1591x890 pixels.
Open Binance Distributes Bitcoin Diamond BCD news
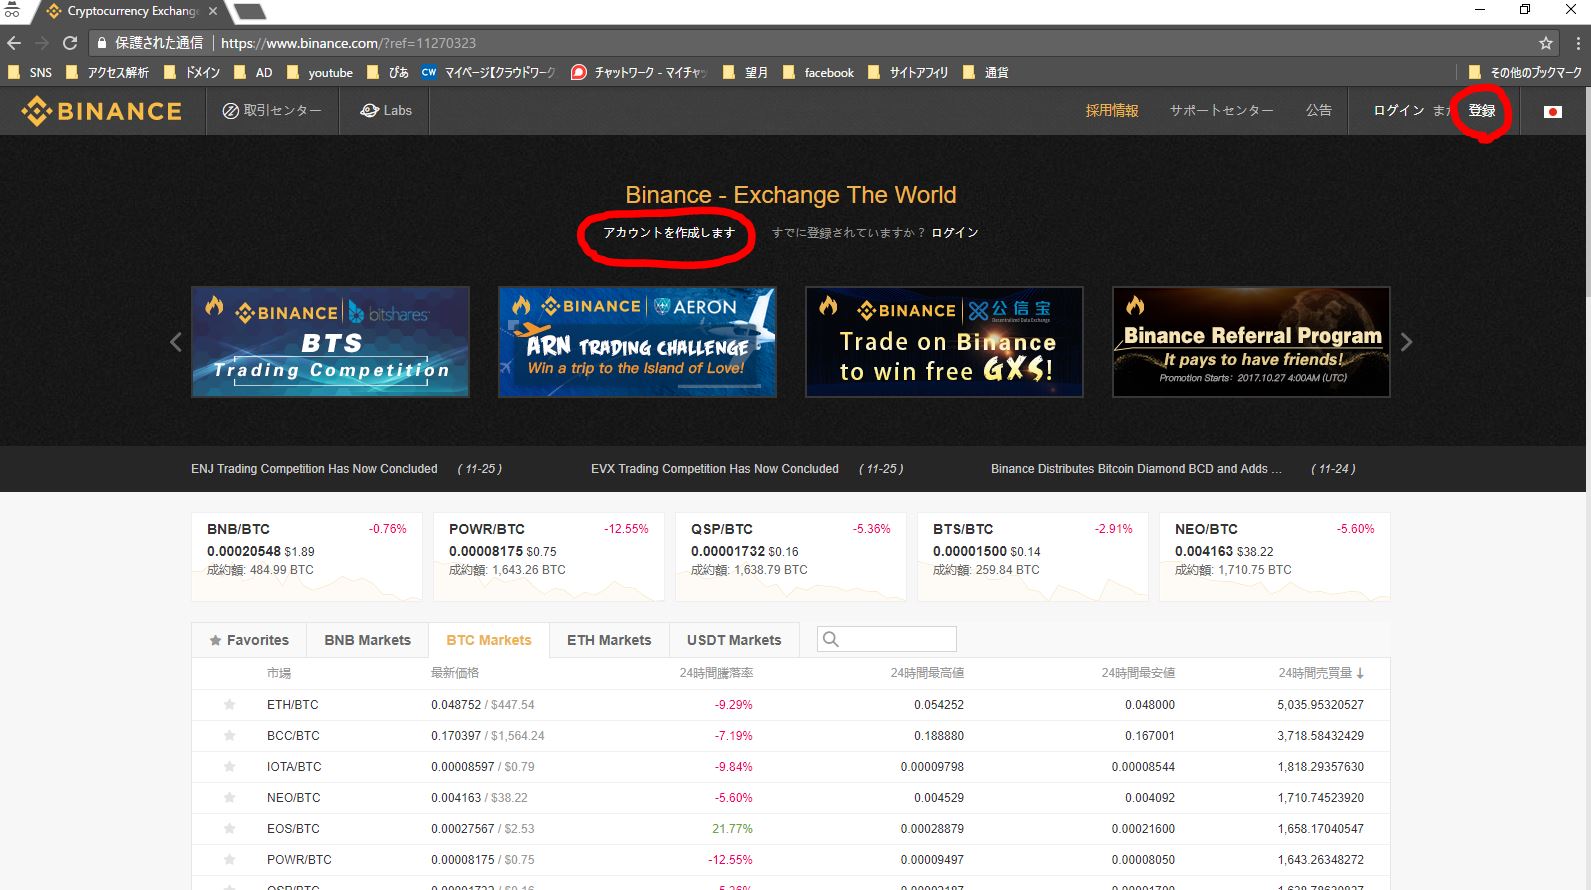1136,469
